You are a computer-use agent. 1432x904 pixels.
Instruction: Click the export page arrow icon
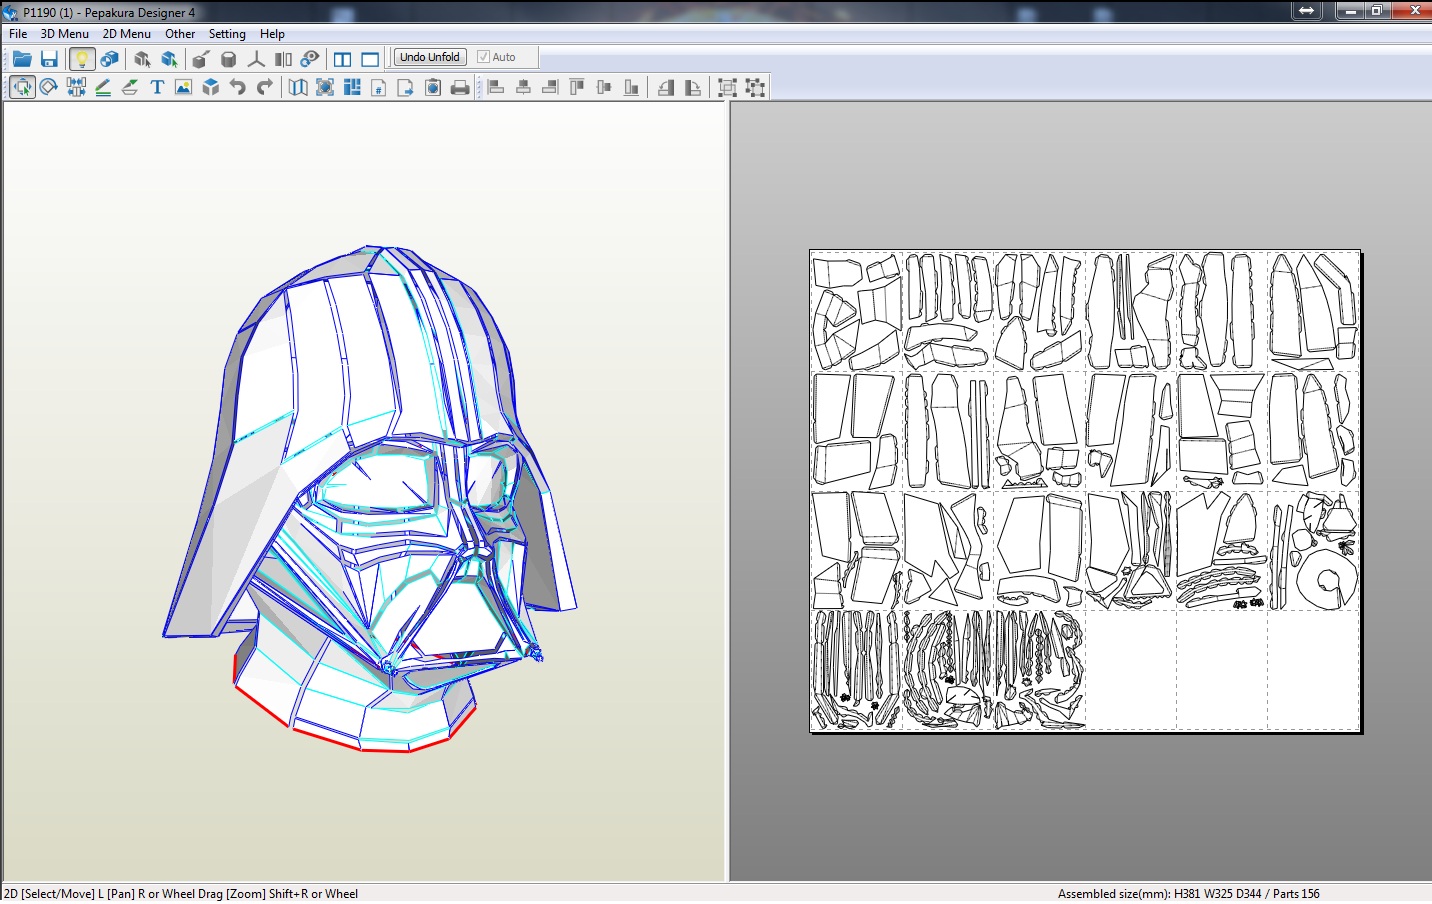coord(405,87)
